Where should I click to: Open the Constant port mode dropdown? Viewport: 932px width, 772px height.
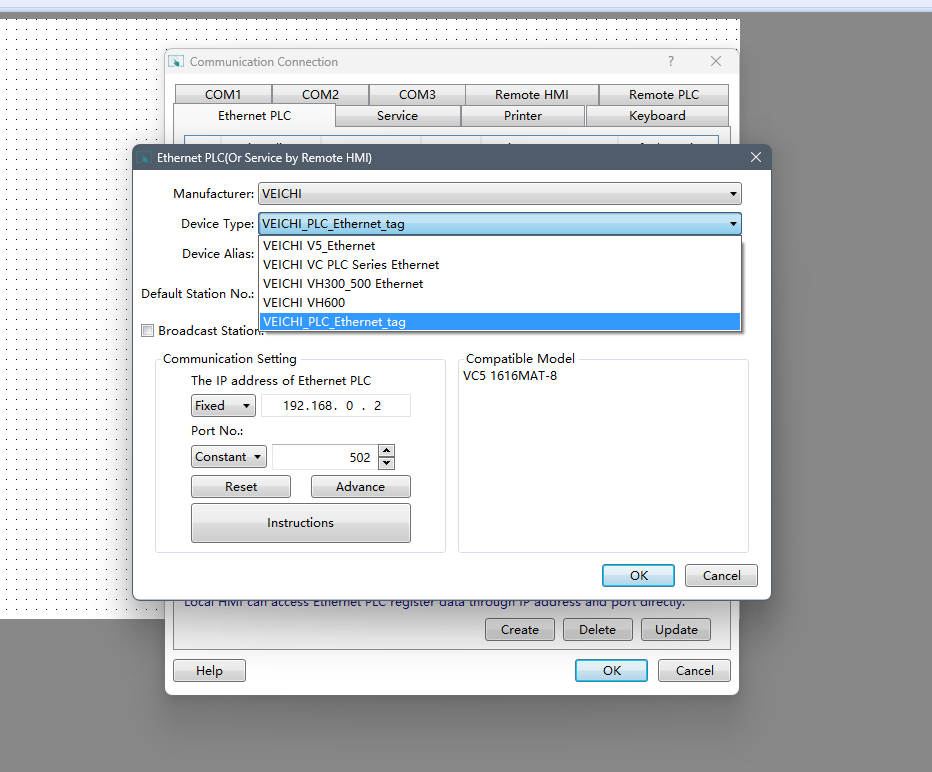[x=229, y=457]
